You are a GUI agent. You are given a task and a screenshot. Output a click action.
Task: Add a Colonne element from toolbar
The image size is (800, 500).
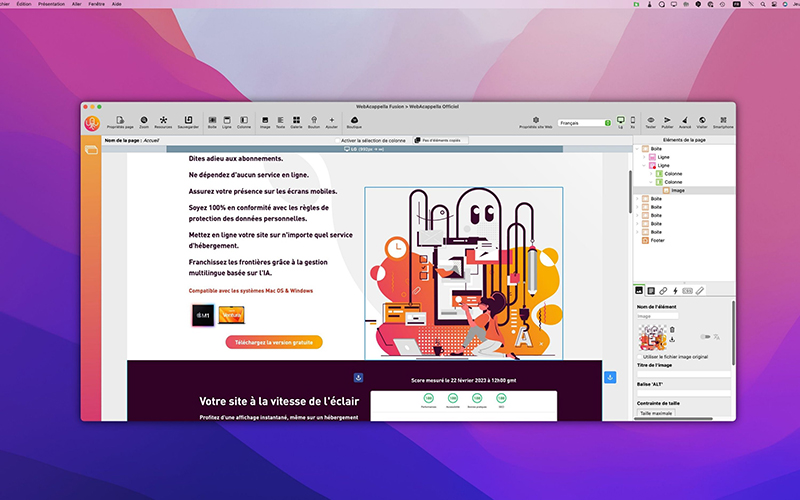[x=244, y=122]
